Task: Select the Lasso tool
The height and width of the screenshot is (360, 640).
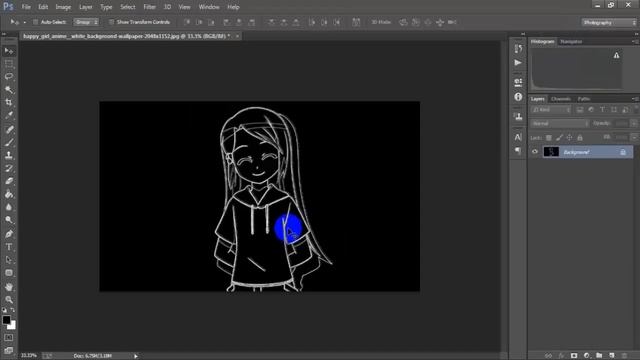Action: point(9,76)
